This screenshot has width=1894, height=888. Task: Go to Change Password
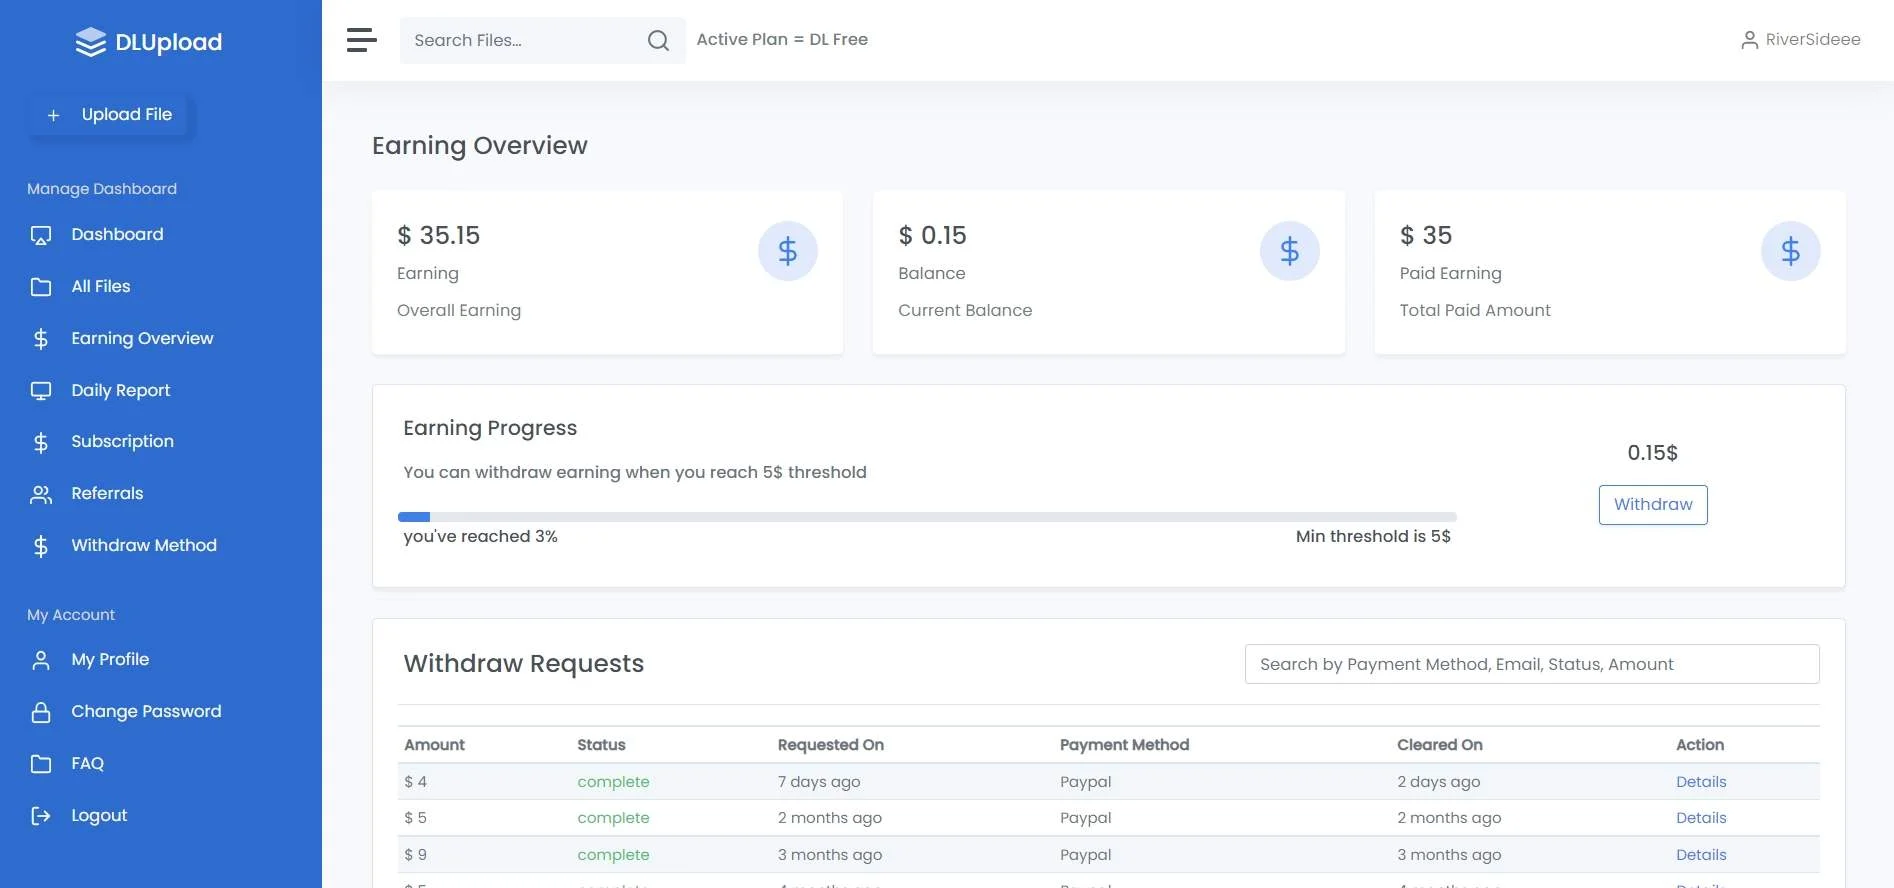[146, 711]
